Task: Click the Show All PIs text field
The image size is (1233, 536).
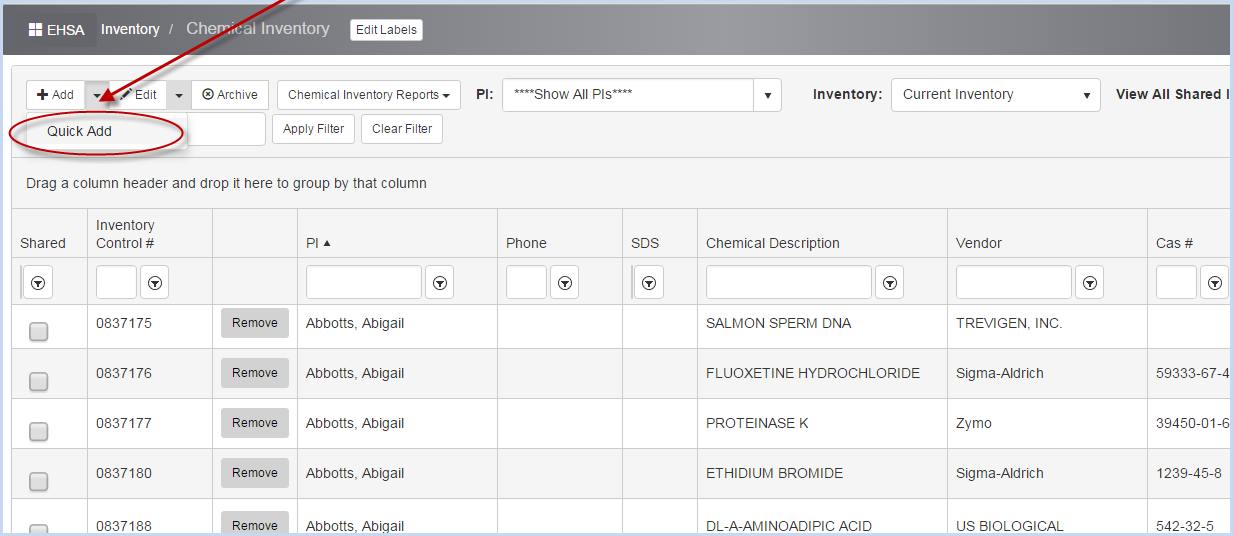Action: [628, 95]
